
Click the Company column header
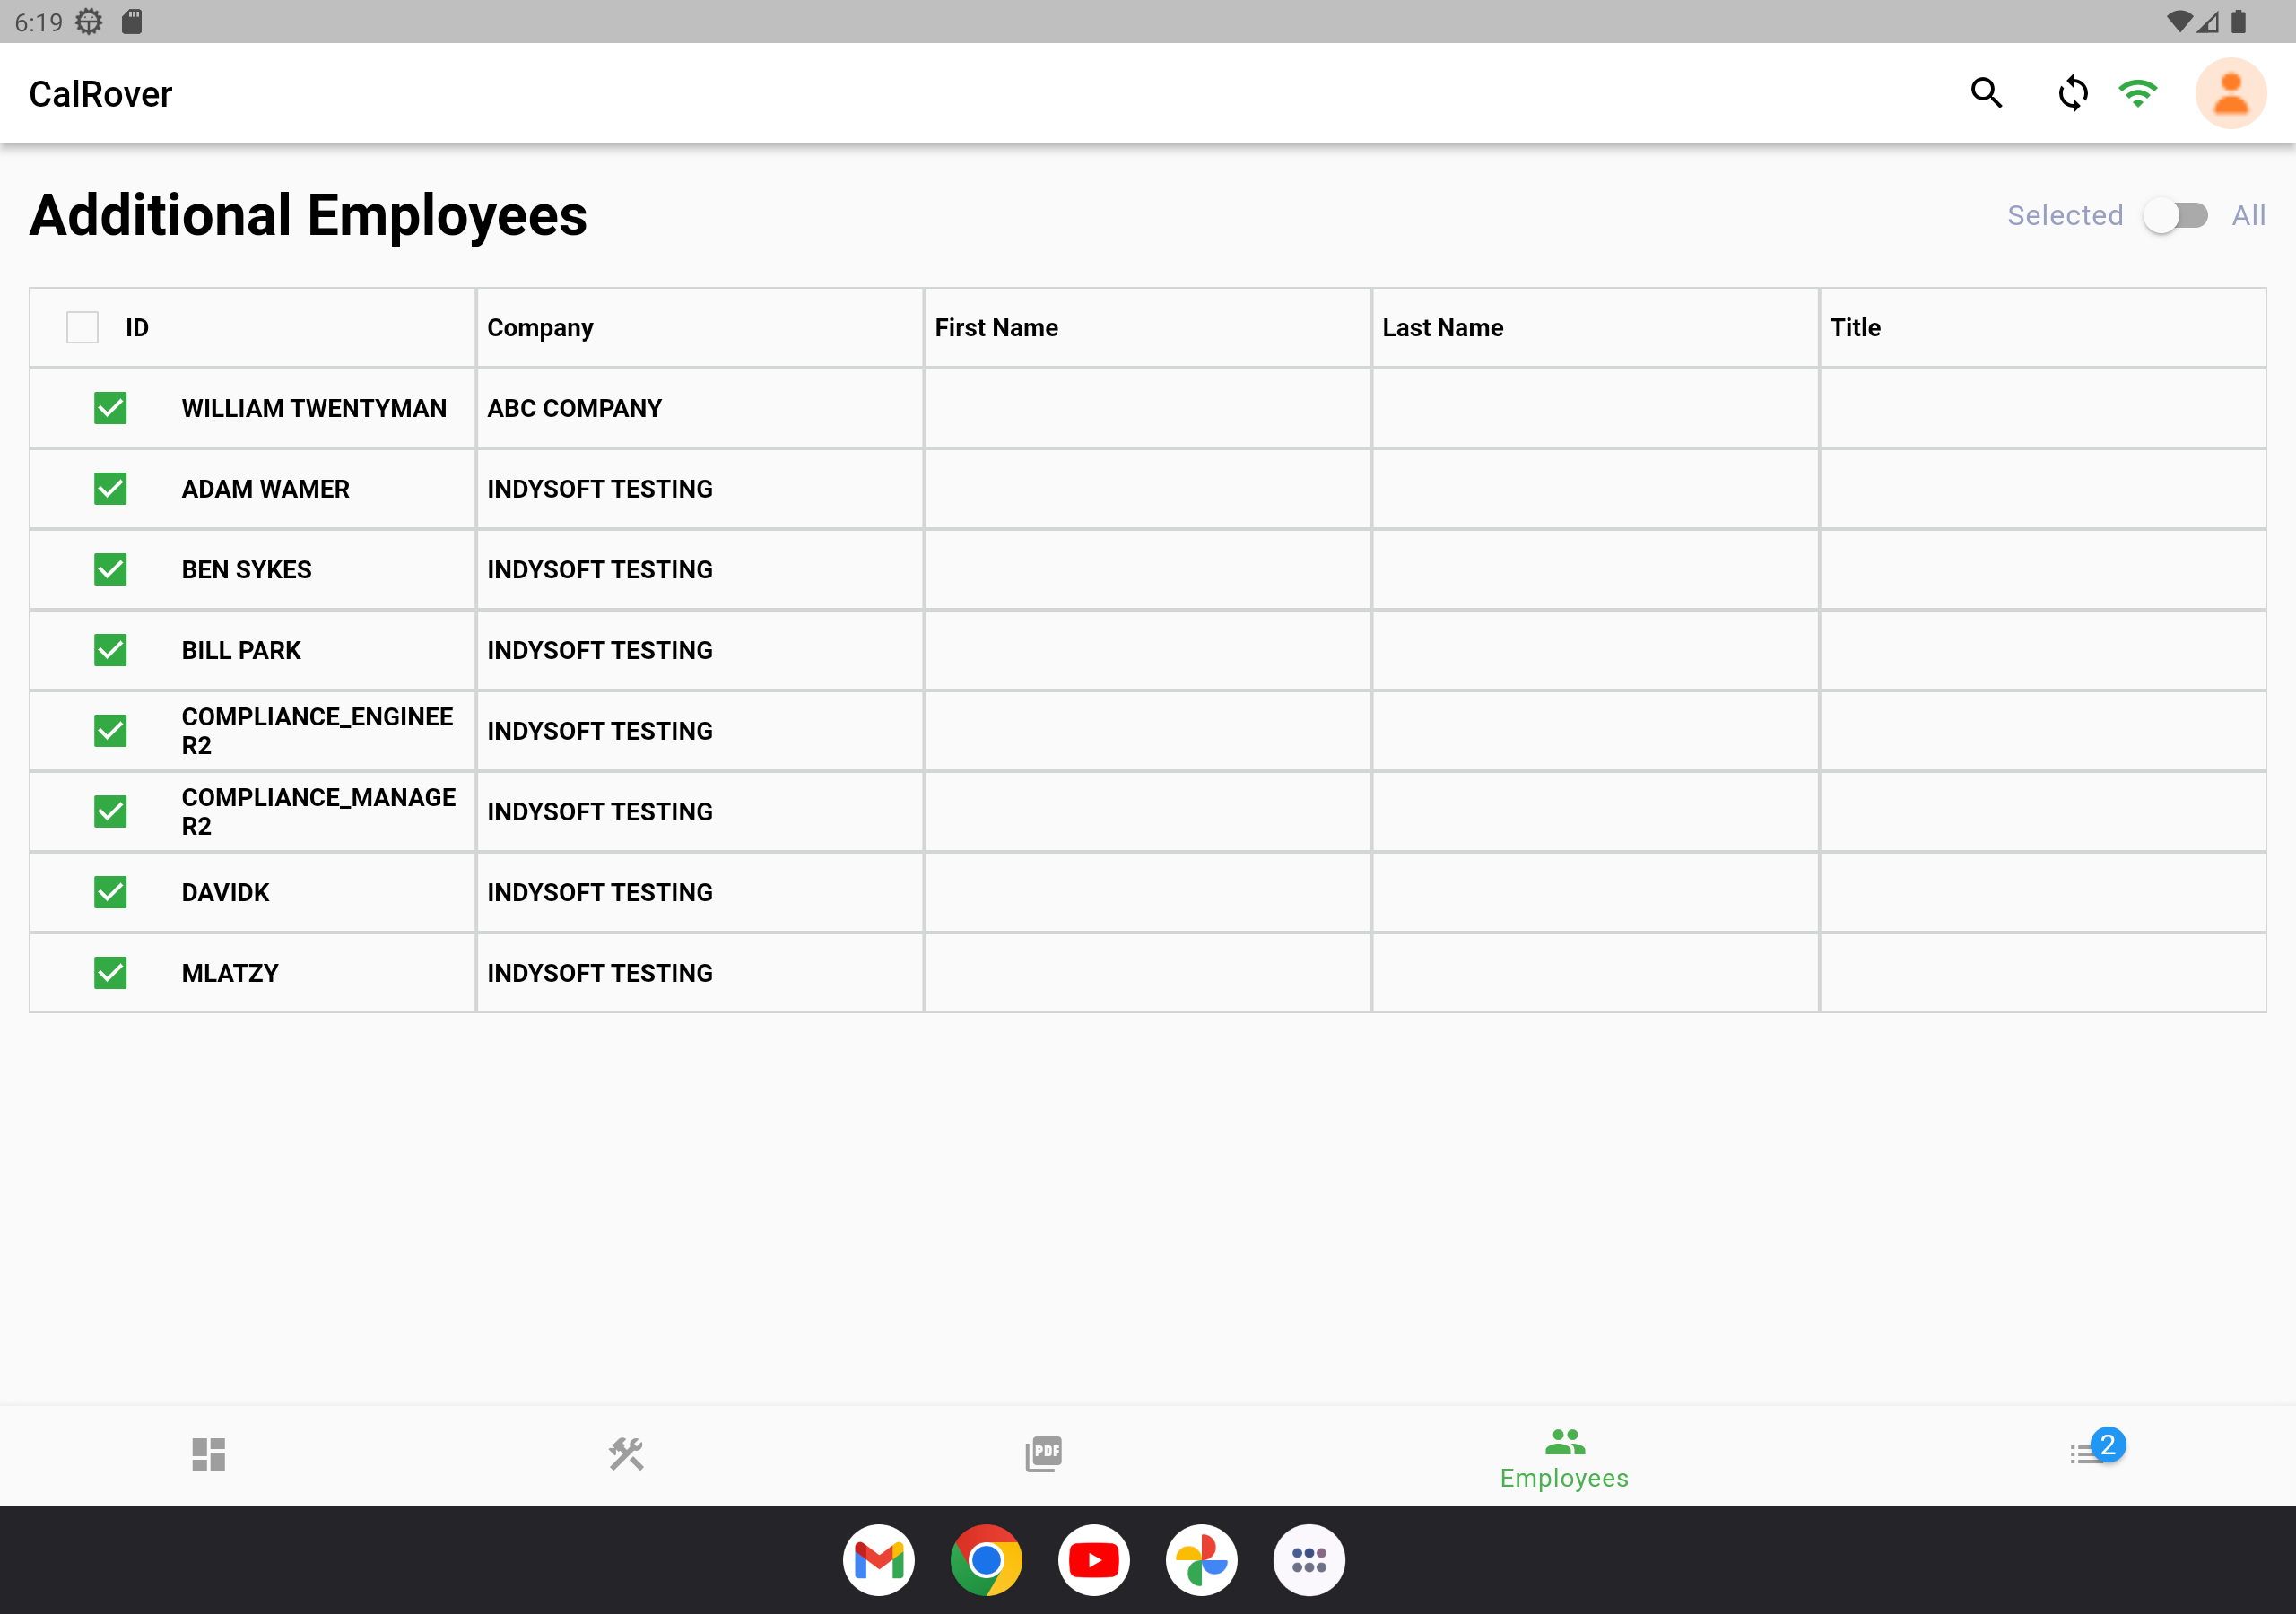pos(540,327)
